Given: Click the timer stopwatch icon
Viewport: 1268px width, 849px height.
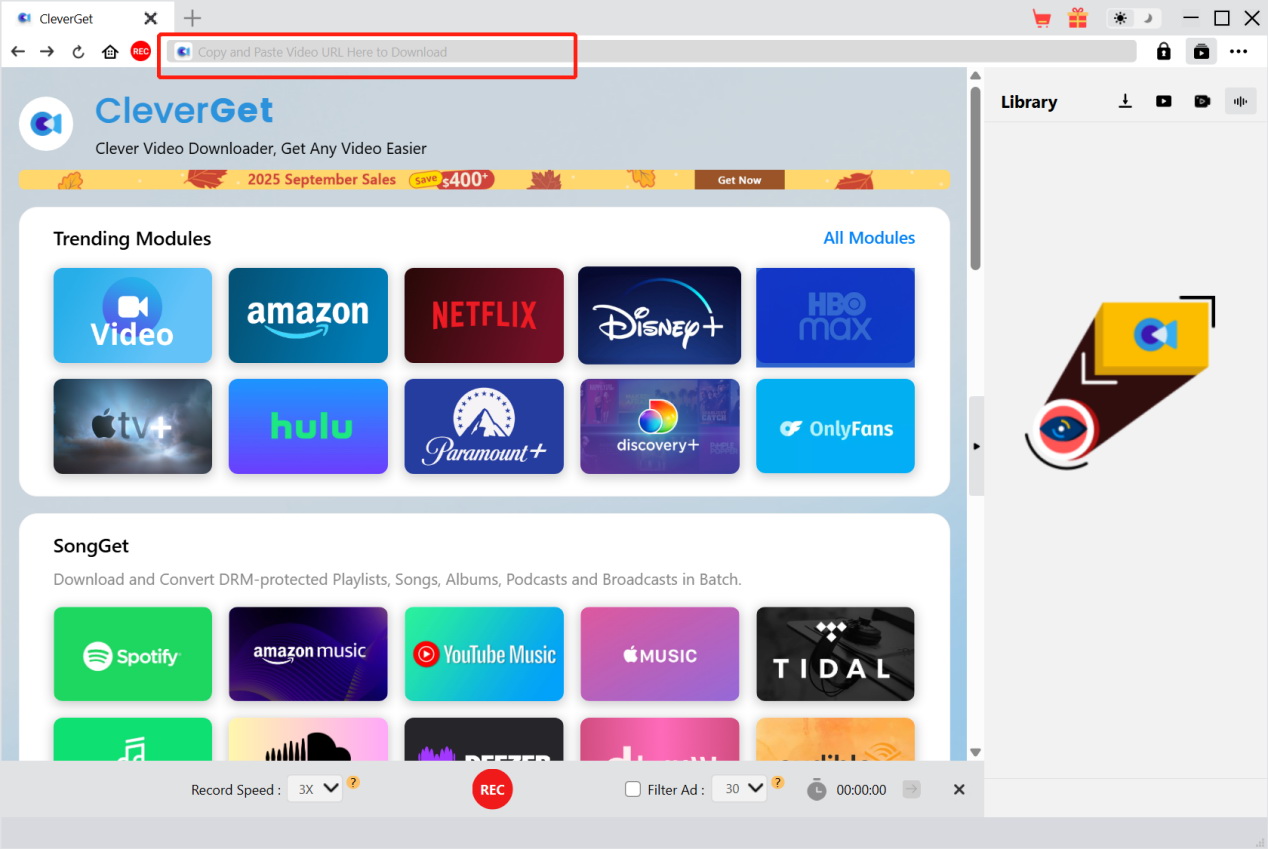Looking at the screenshot, I should (817, 789).
